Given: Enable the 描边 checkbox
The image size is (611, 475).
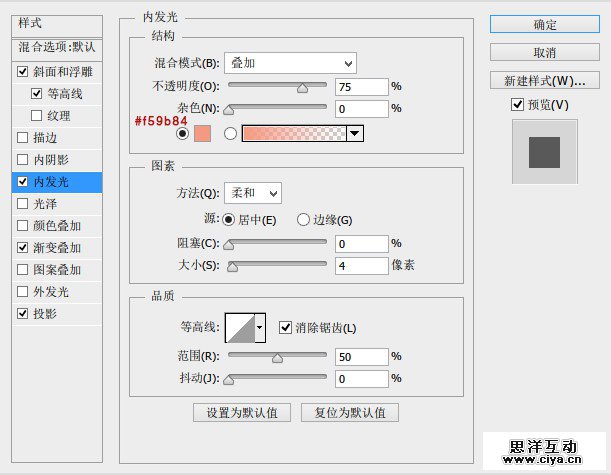Looking at the screenshot, I should [x=23, y=137].
